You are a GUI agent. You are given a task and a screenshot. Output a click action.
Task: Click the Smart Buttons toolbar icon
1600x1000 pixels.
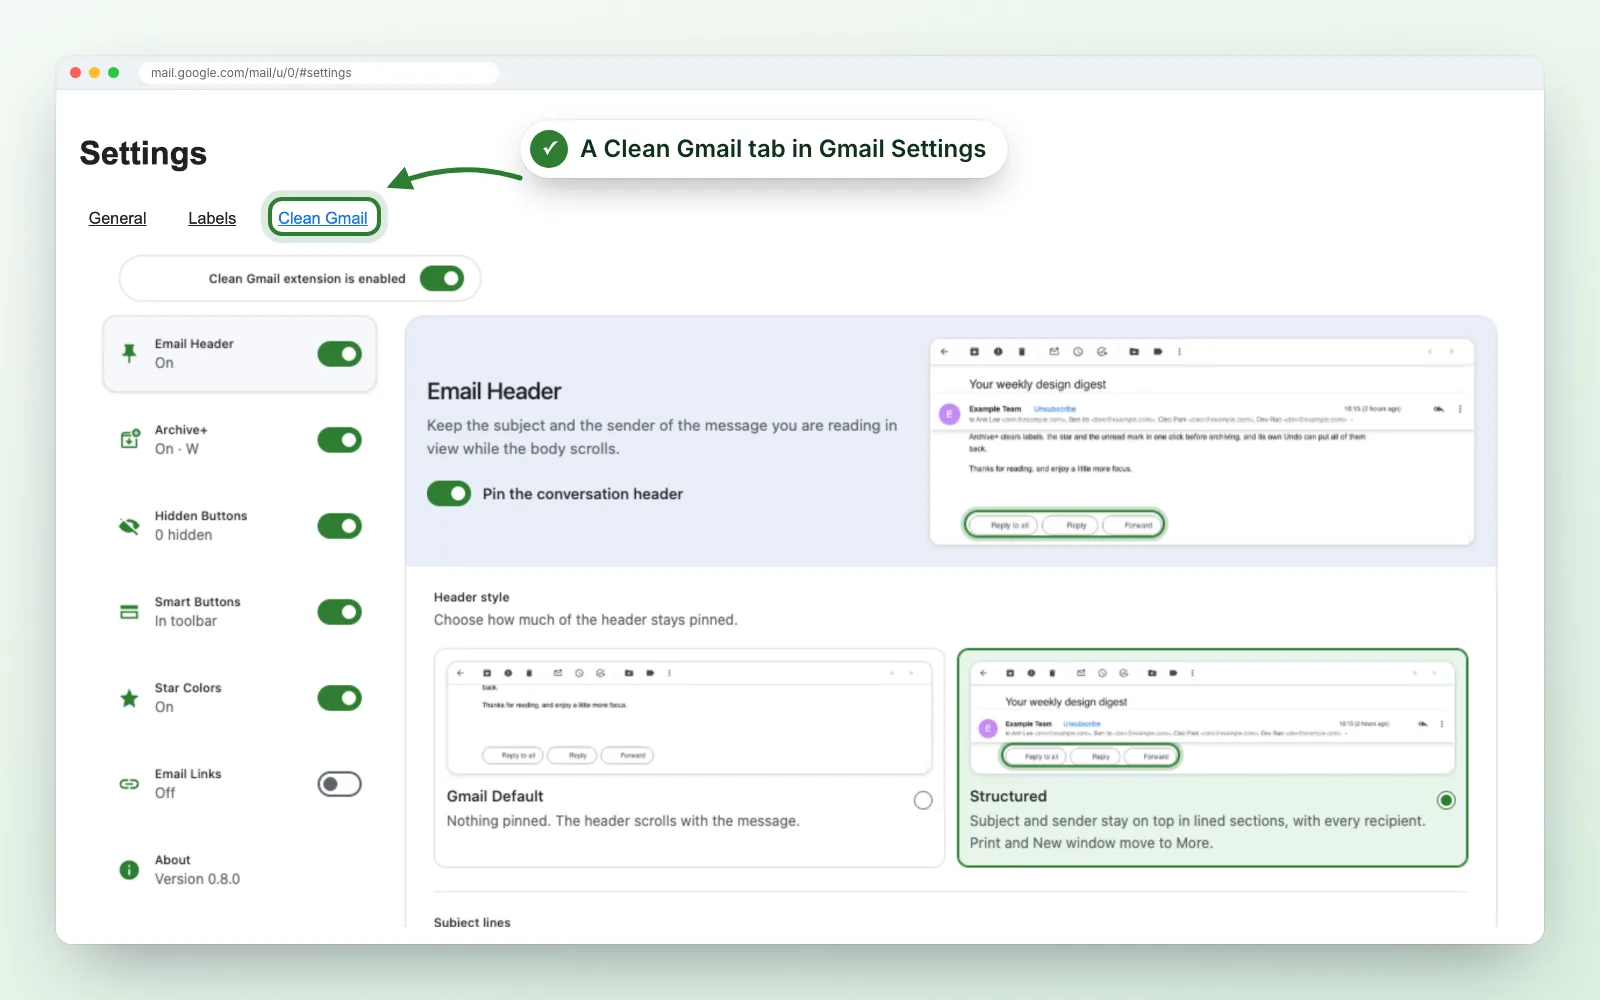(x=129, y=612)
